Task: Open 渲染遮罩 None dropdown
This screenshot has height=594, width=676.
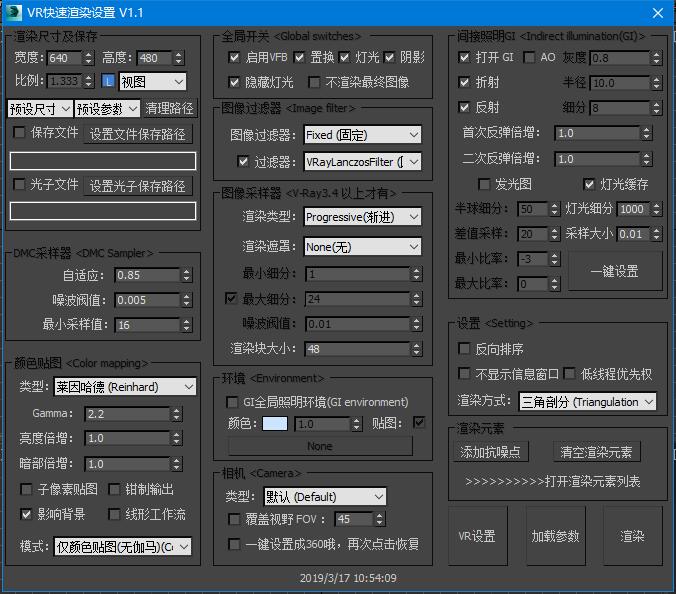Action: 362,247
